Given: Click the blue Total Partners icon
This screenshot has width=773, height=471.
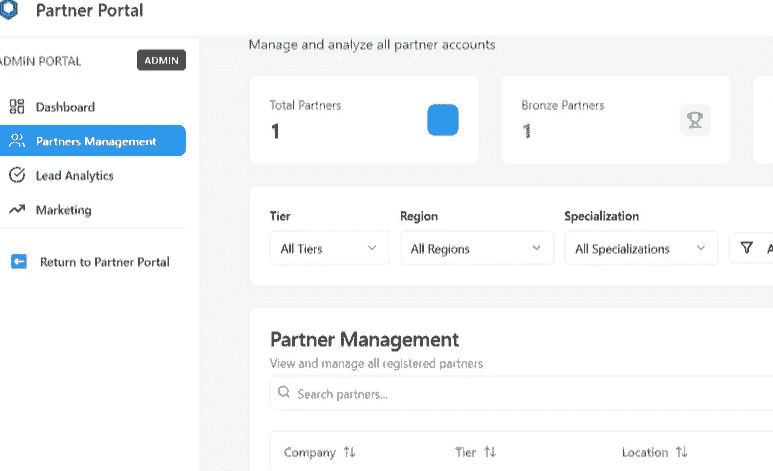Looking at the screenshot, I should point(443,120).
